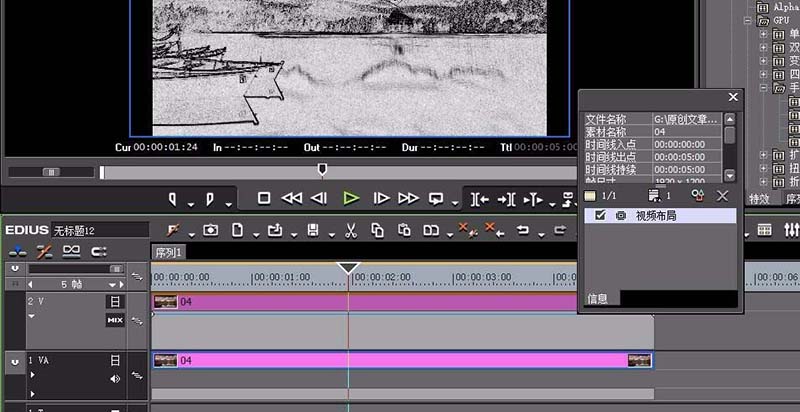Click the project settings brush icon
Viewport: 800px width, 412px height.
[x=173, y=230]
